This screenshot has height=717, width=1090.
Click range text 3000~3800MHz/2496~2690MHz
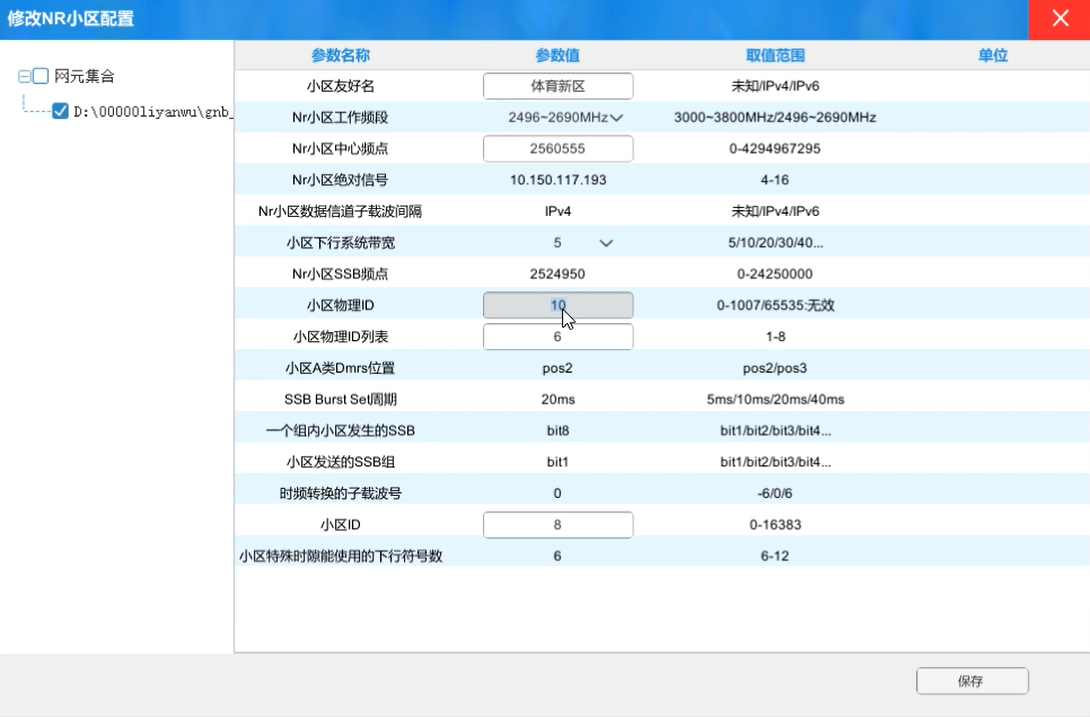(x=775, y=118)
